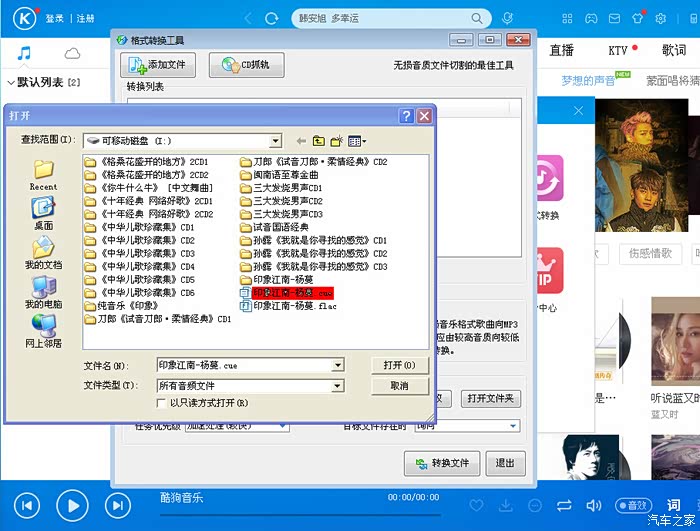Click the play button in player bar
700x531 pixels.
(72, 505)
